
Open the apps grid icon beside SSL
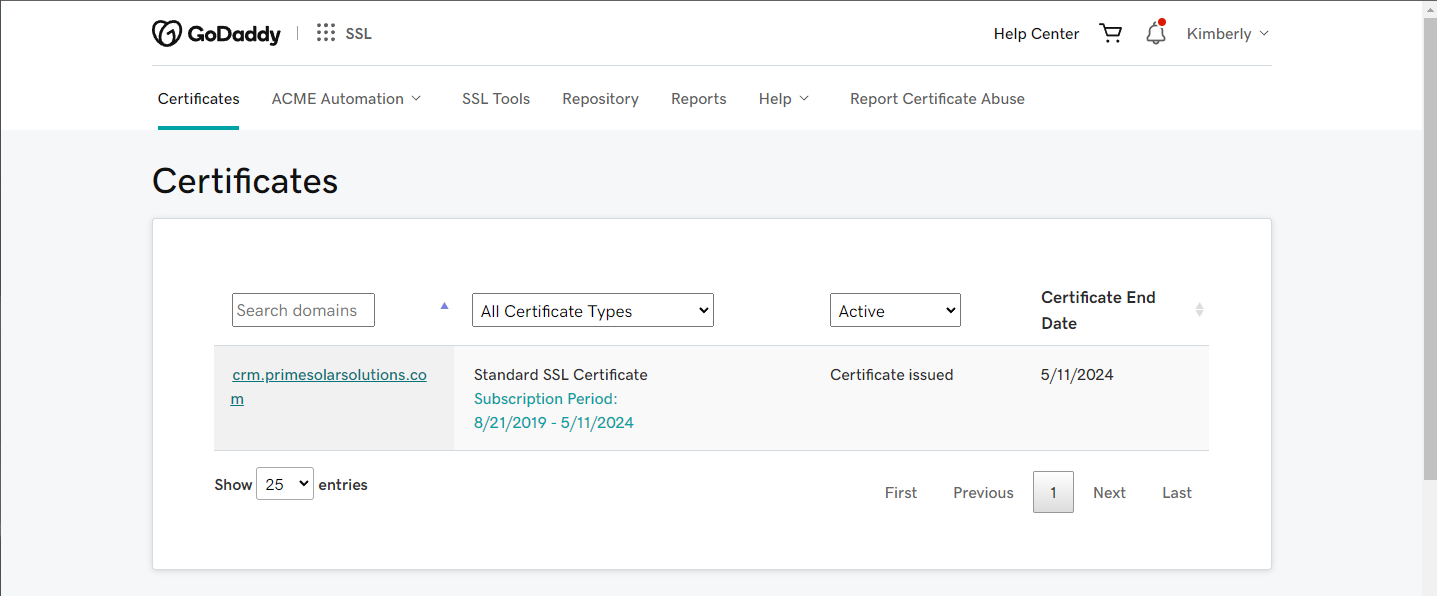tap(326, 33)
